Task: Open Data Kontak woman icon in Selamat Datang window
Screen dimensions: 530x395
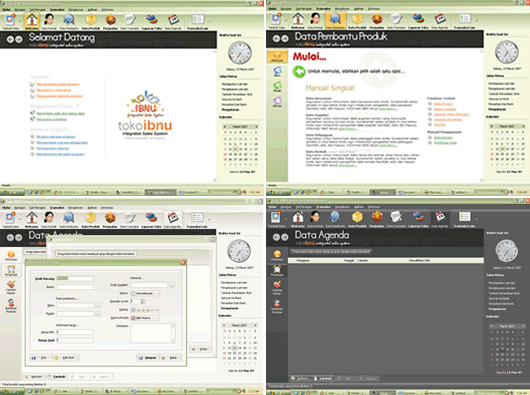Action: (49, 19)
